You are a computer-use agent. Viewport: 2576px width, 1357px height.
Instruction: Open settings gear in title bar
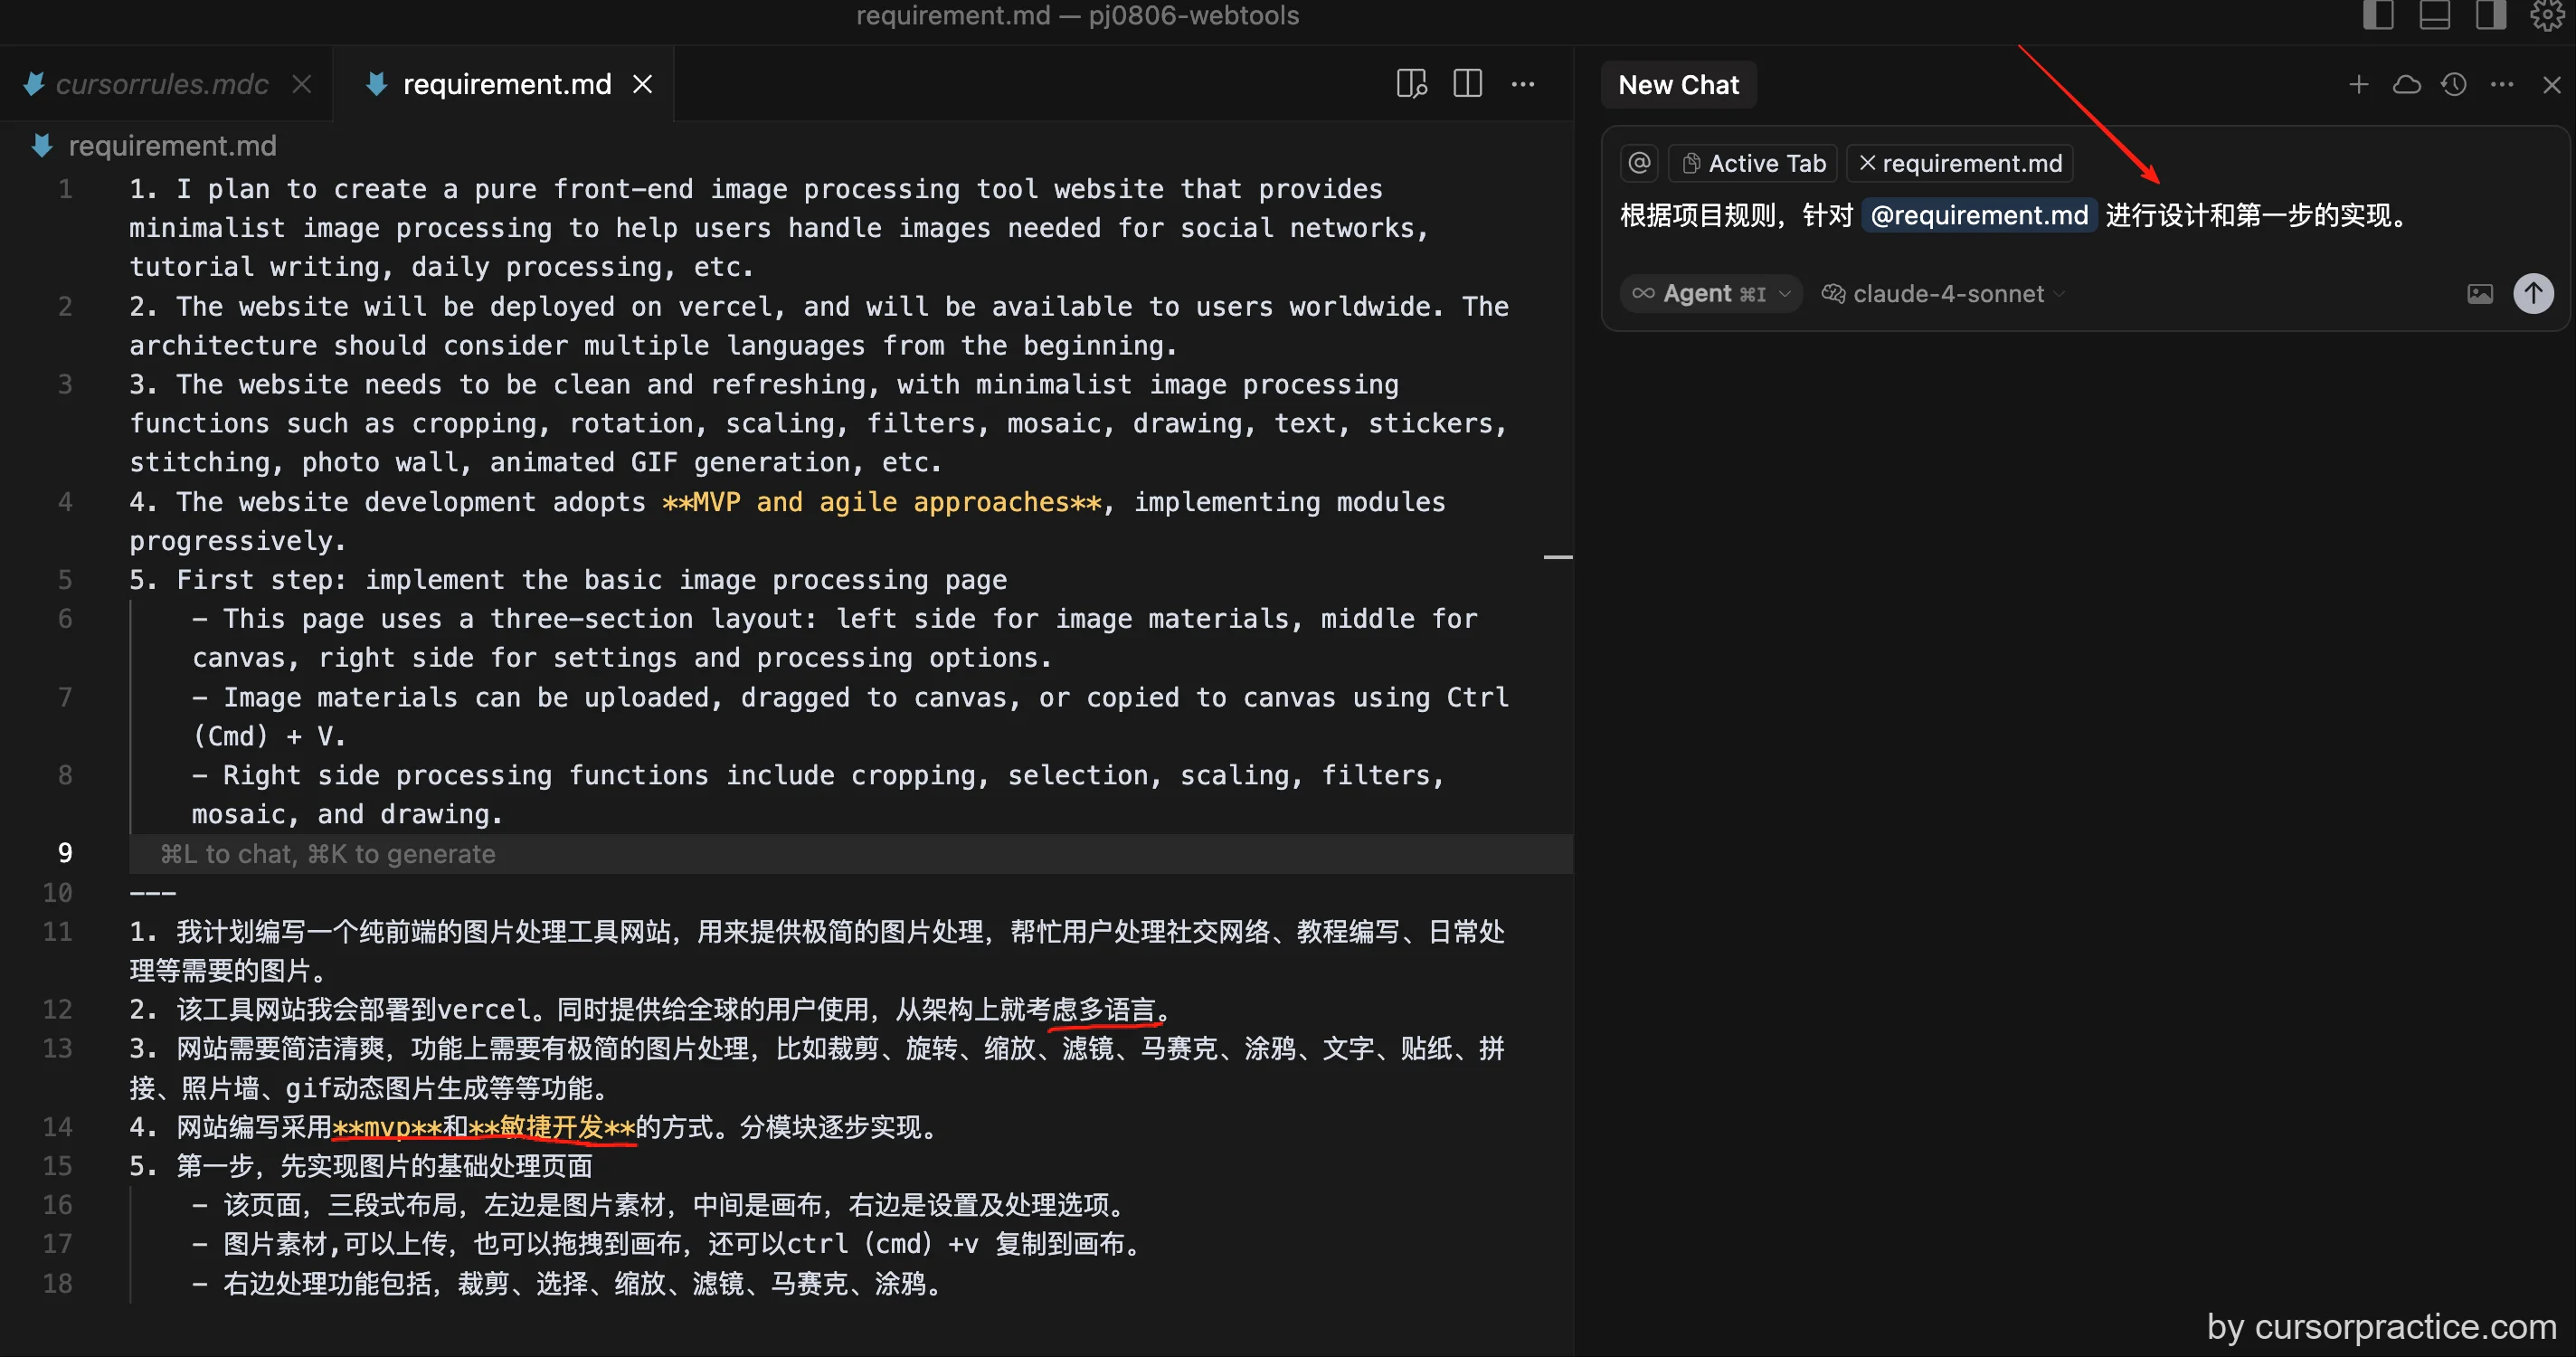[2546, 15]
